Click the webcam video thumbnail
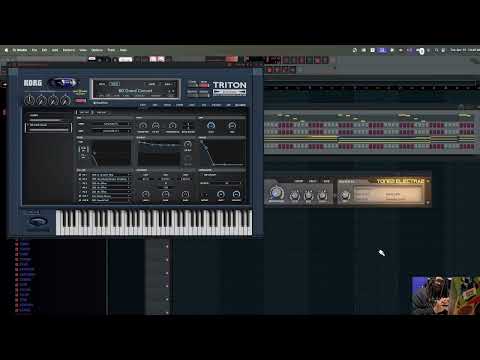480x360 pixels. [445, 295]
